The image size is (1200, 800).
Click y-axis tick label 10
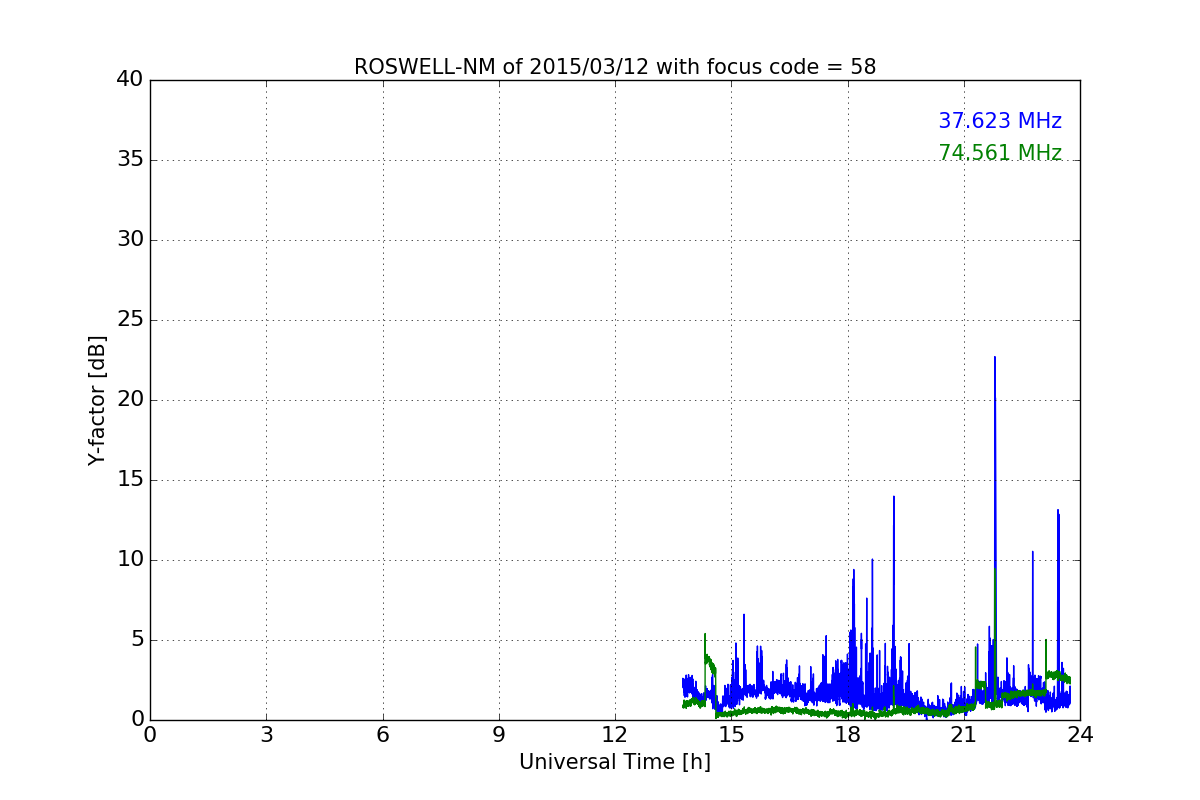pyautogui.click(x=130, y=560)
